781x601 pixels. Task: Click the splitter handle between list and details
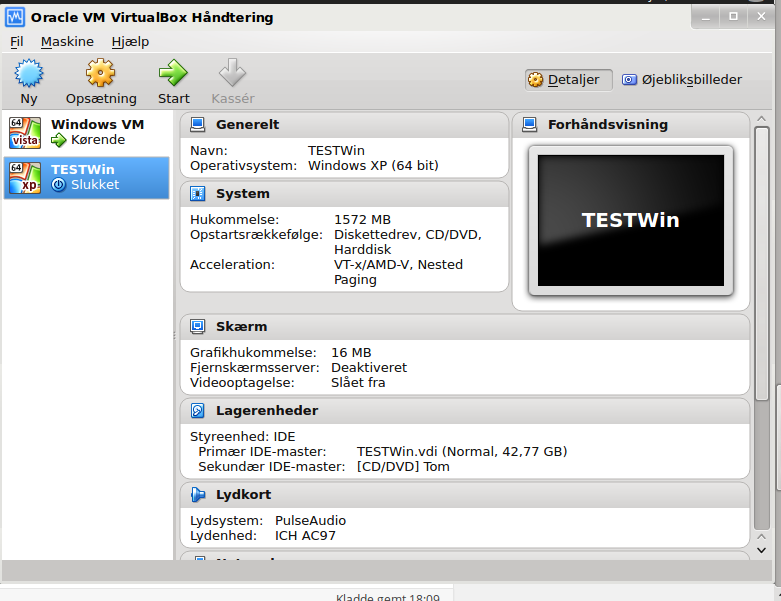[174, 336]
